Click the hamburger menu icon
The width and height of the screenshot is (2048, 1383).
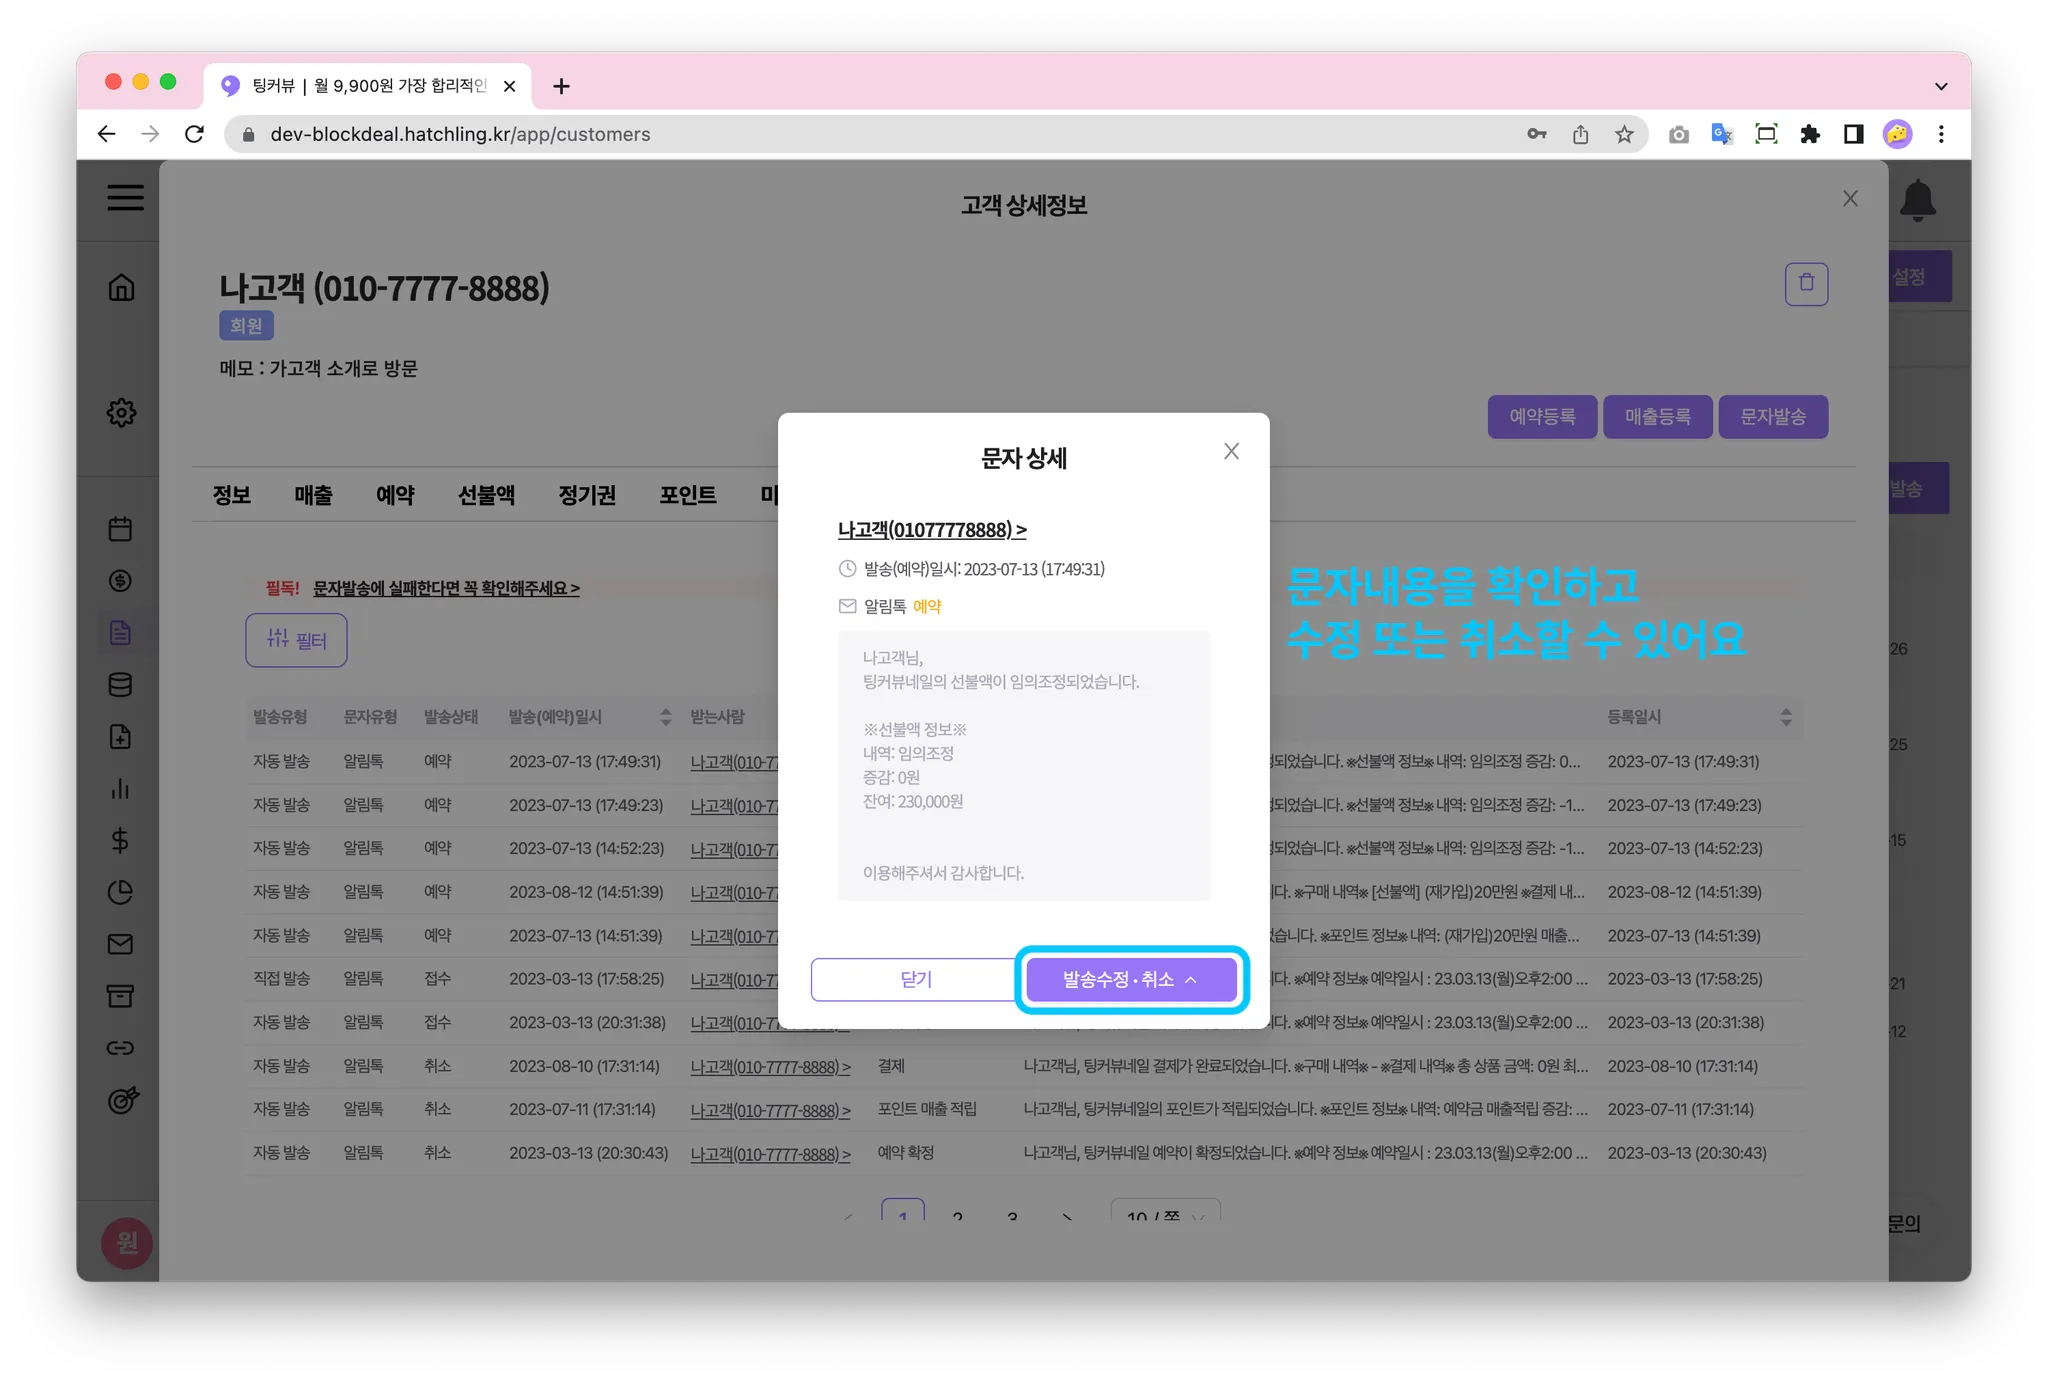point(125,197)
